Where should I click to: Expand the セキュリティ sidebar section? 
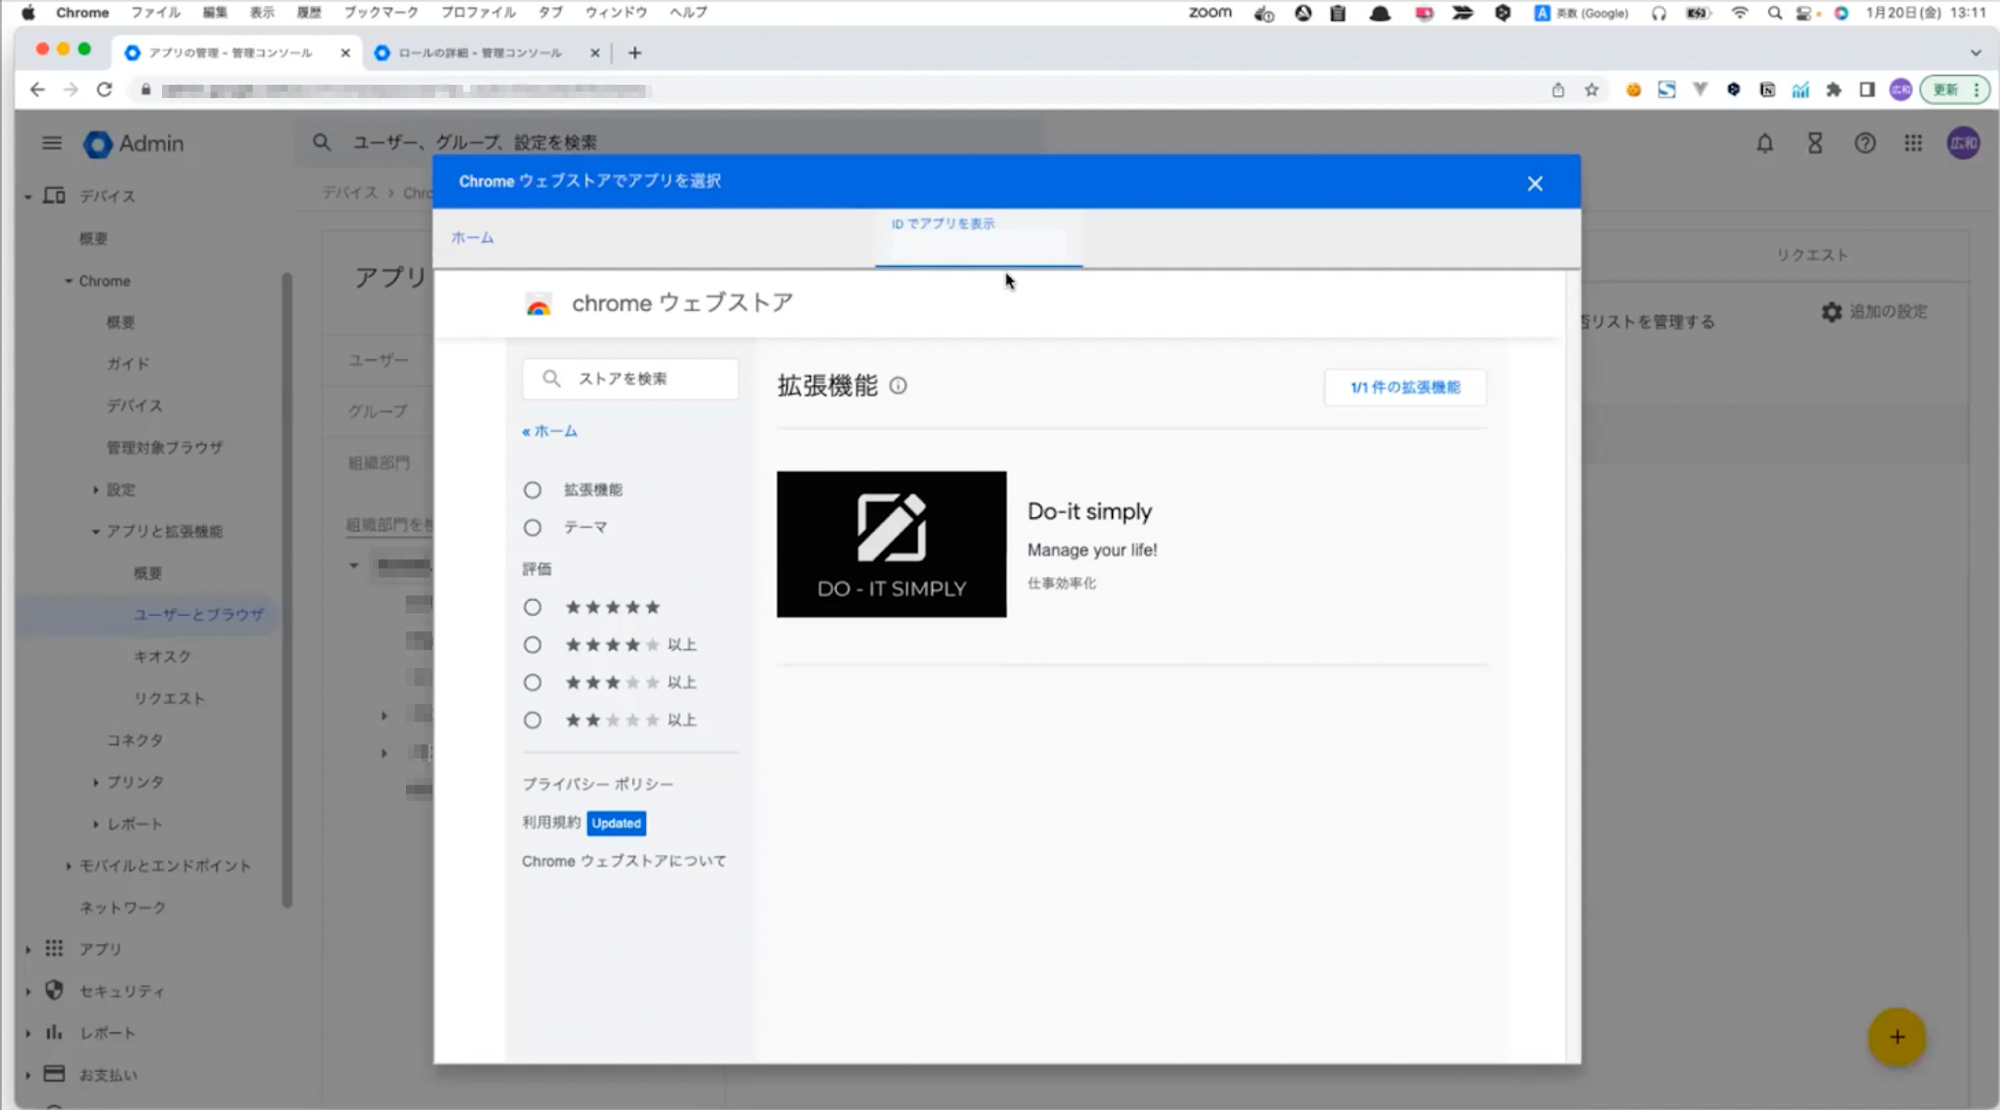tap(28, 991)
